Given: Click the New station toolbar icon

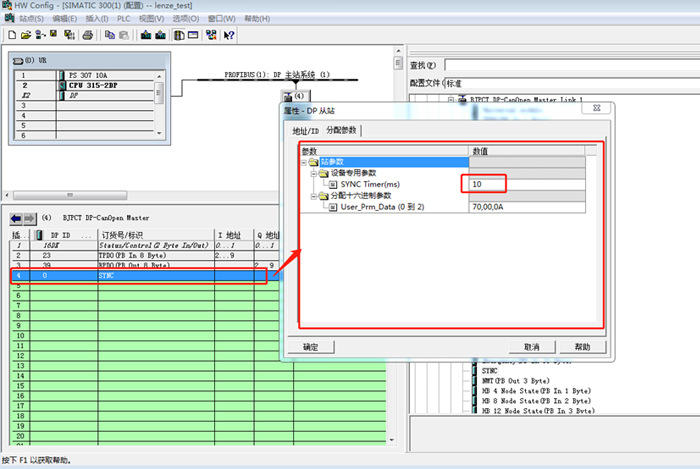Looking at the screenshot, I should point(12,35).
